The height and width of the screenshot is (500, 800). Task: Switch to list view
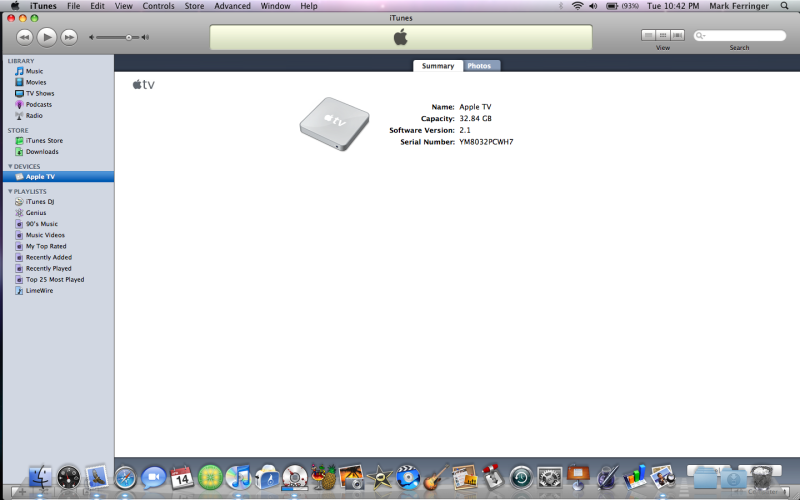point(648,35)
